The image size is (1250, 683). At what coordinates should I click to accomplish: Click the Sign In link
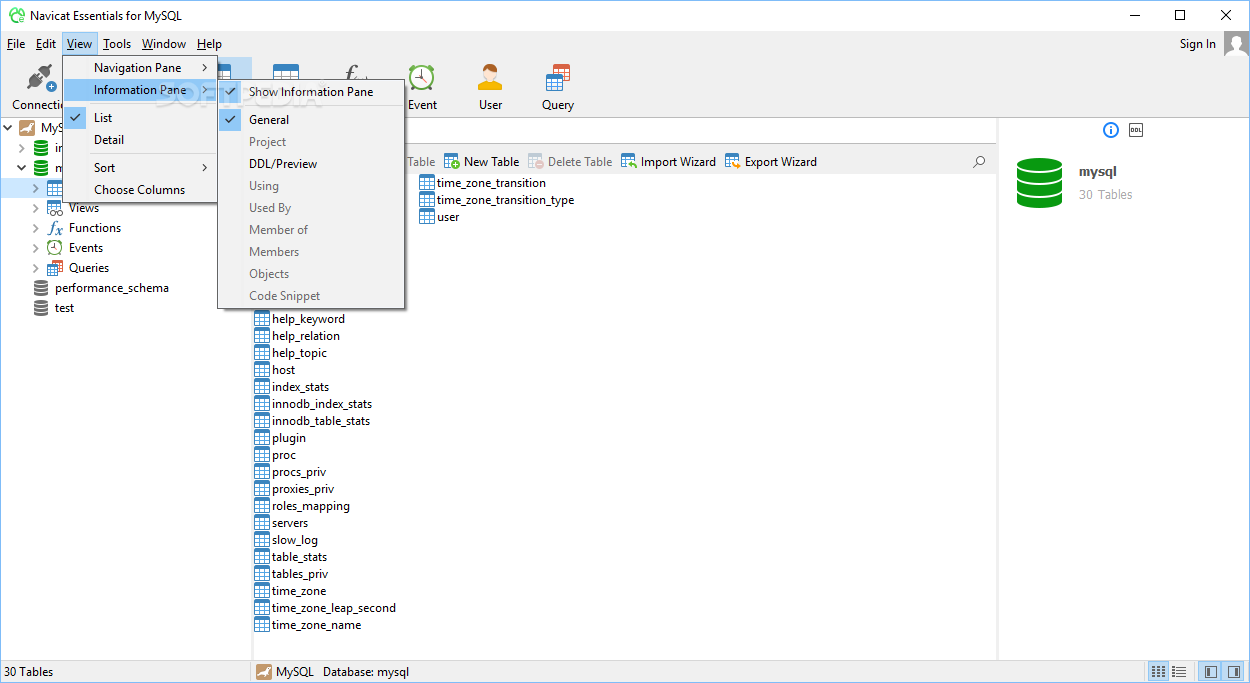[1198, 44]
